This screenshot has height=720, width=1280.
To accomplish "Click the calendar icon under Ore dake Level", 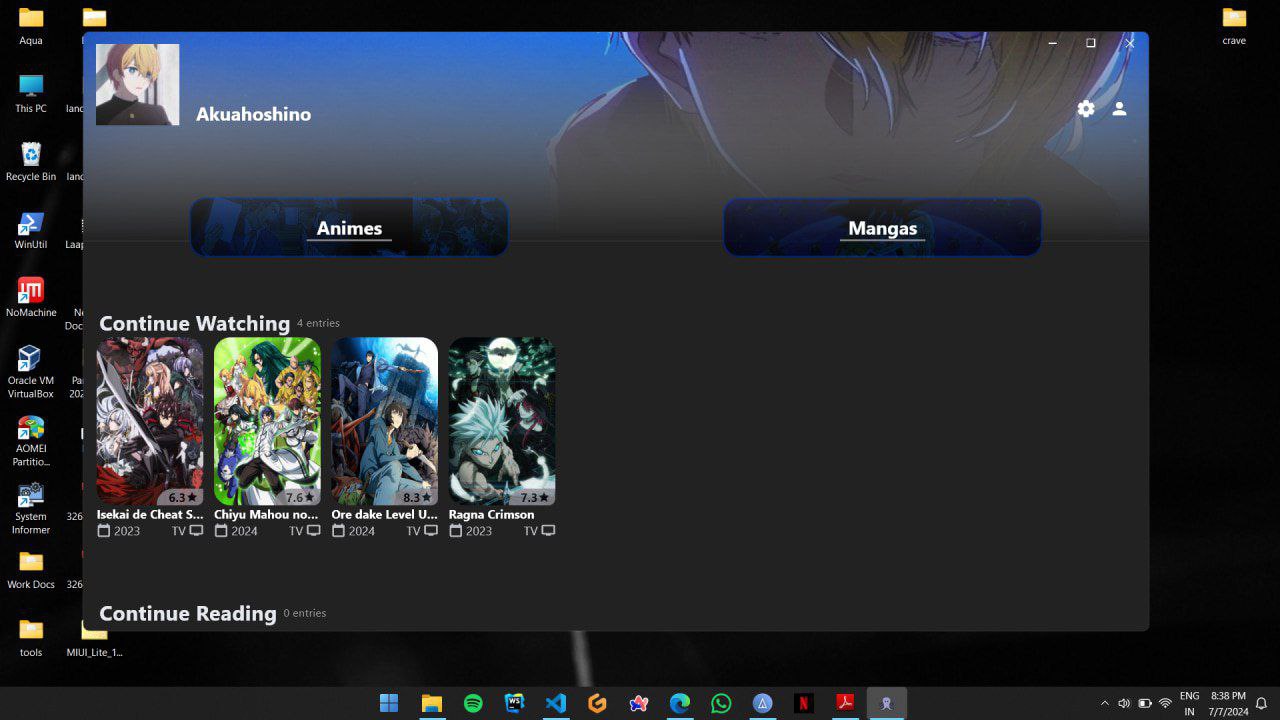I will 338,530.
